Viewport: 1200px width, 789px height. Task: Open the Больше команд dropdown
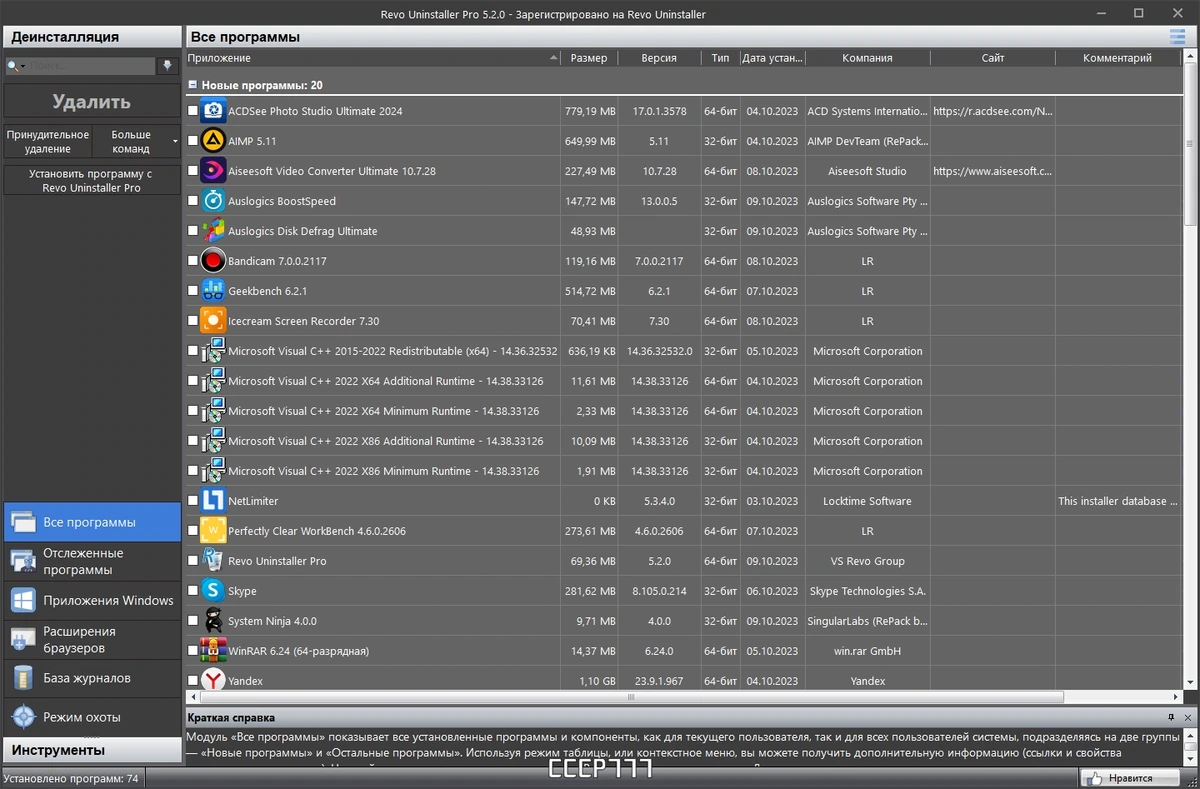[x=136, y=141]
